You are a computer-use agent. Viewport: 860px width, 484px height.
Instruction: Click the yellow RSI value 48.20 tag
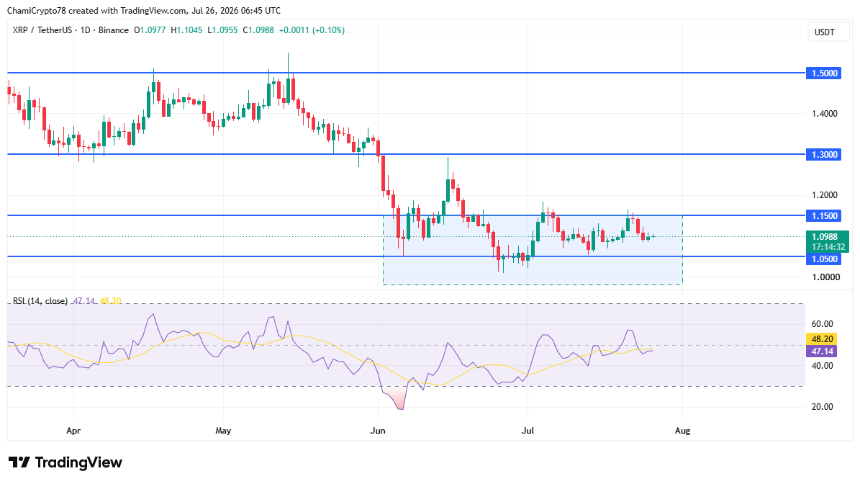tap(821, 339)
